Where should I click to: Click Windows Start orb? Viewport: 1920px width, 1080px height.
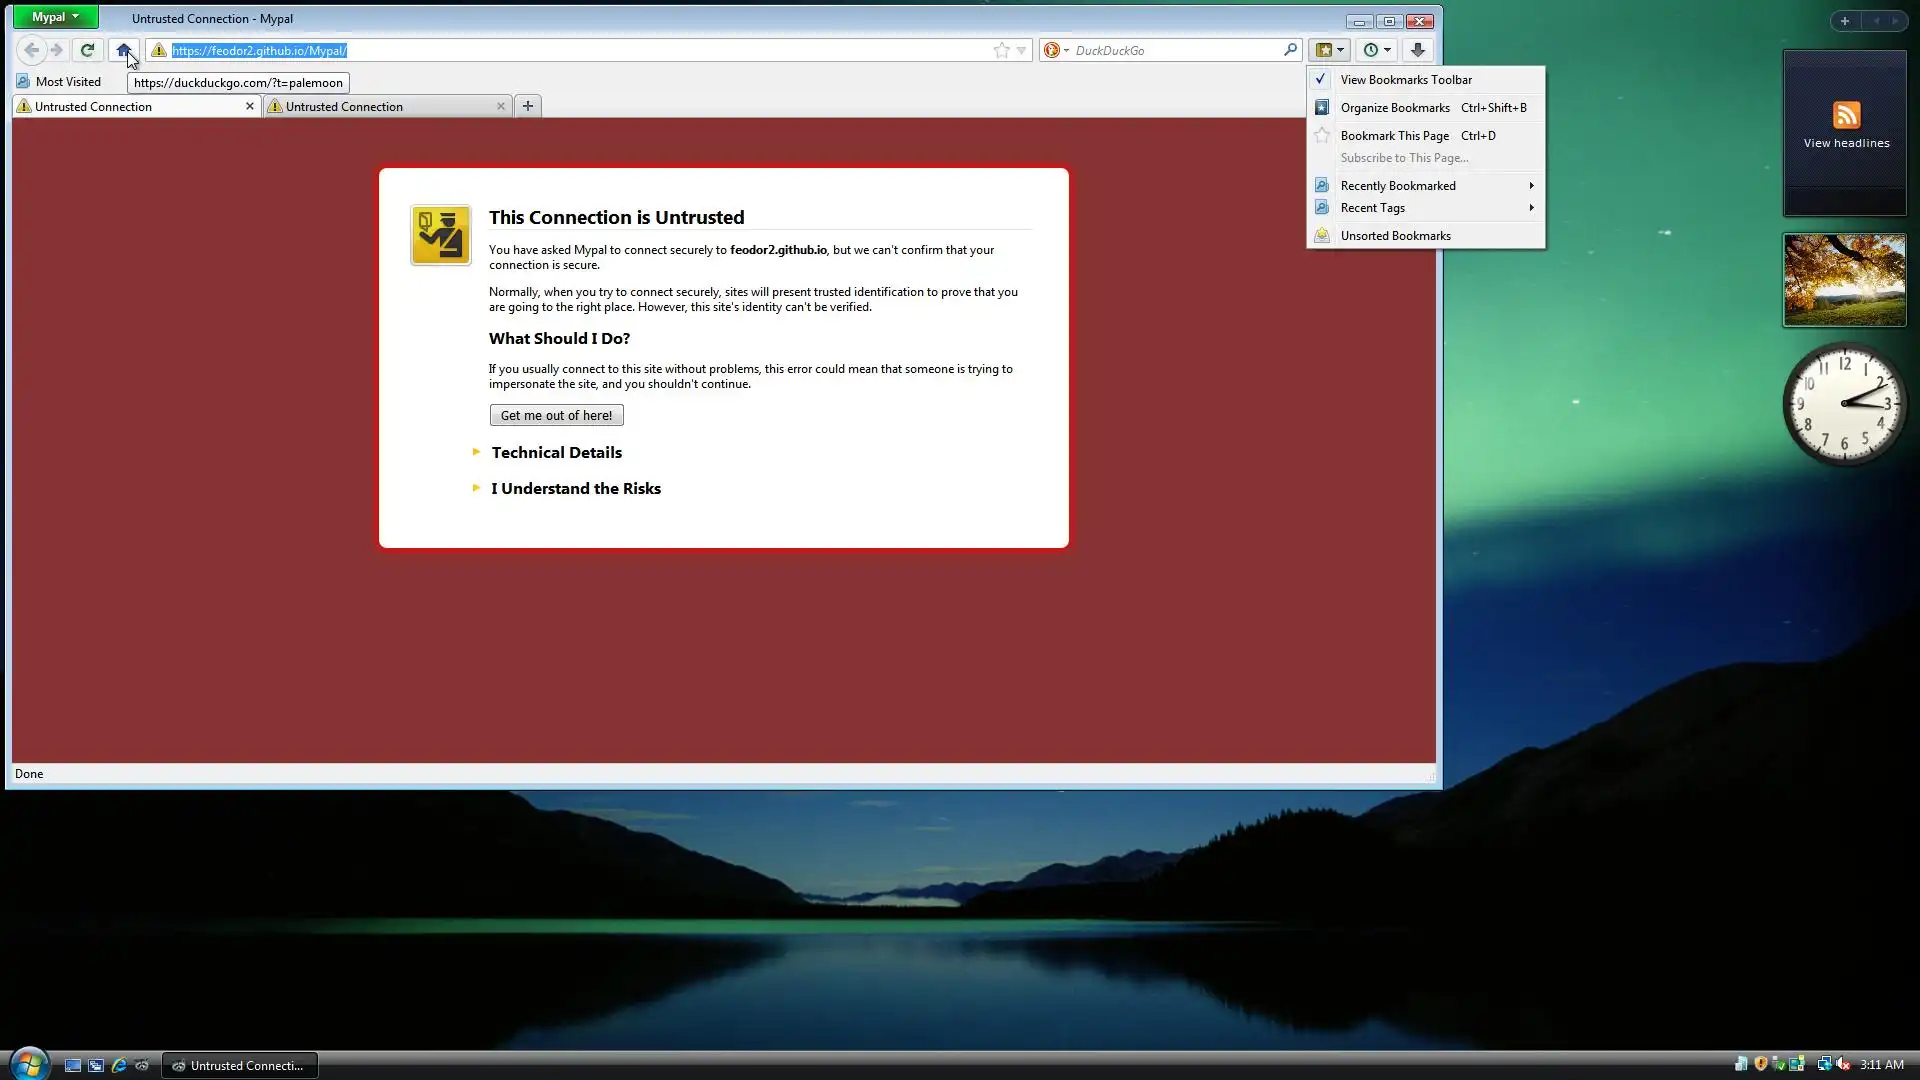(29, 1064)
